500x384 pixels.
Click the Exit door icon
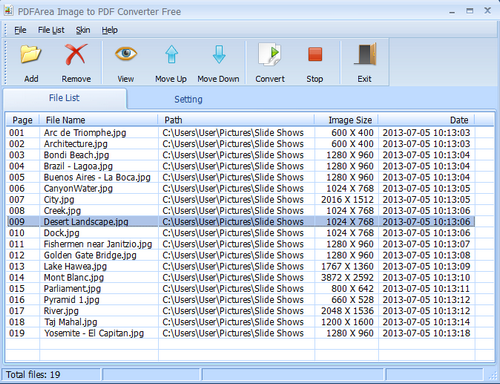365,54
